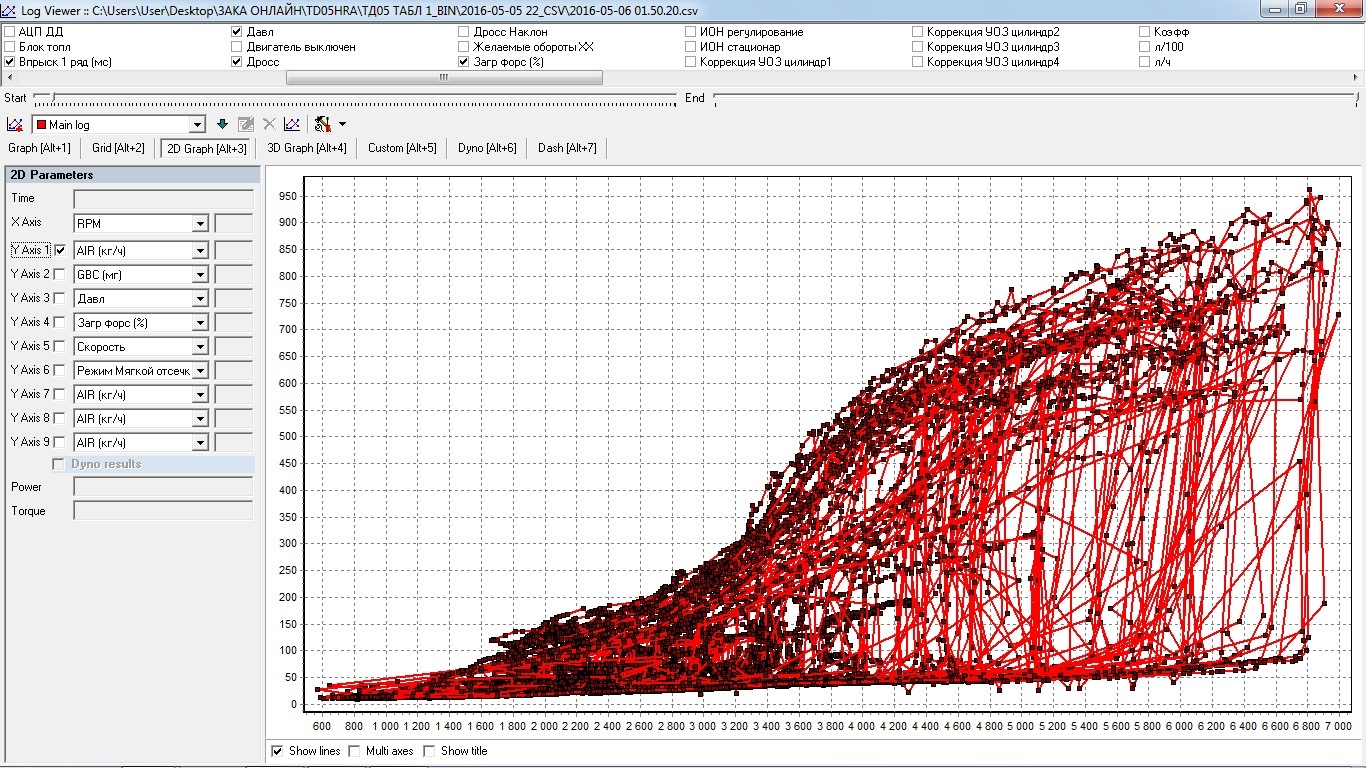Uncheck the Y Axis 1 checkbox

click(61, 250)
